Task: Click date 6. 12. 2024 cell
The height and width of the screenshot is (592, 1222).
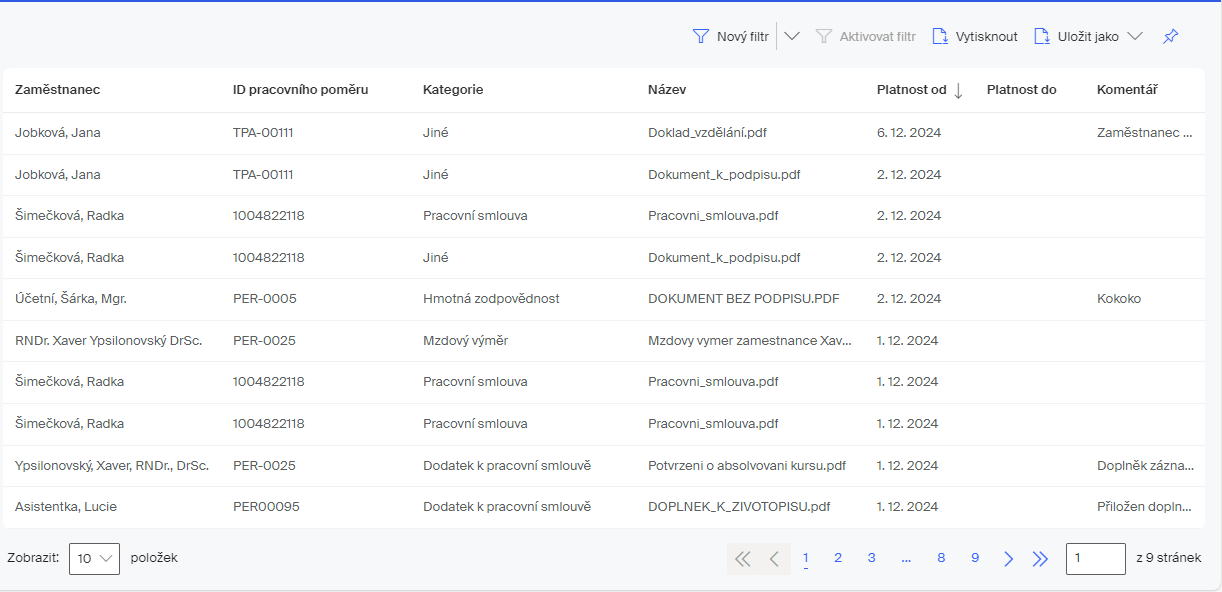Action: [909, 132]
